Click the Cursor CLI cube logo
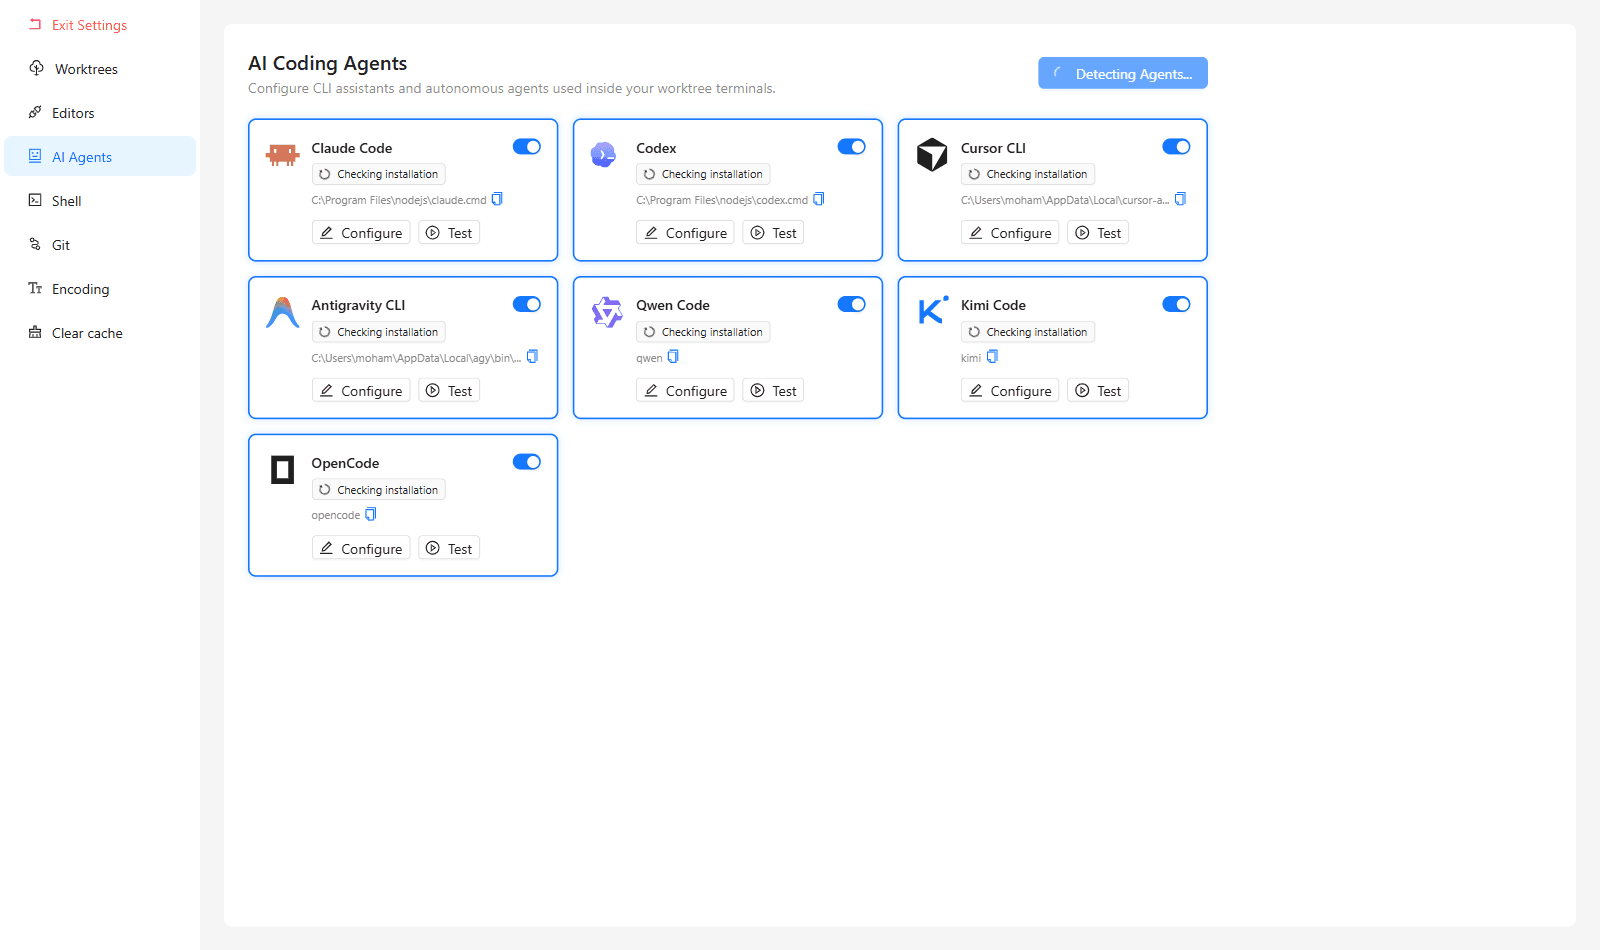1600x950 pixels. tap(932, 155)
